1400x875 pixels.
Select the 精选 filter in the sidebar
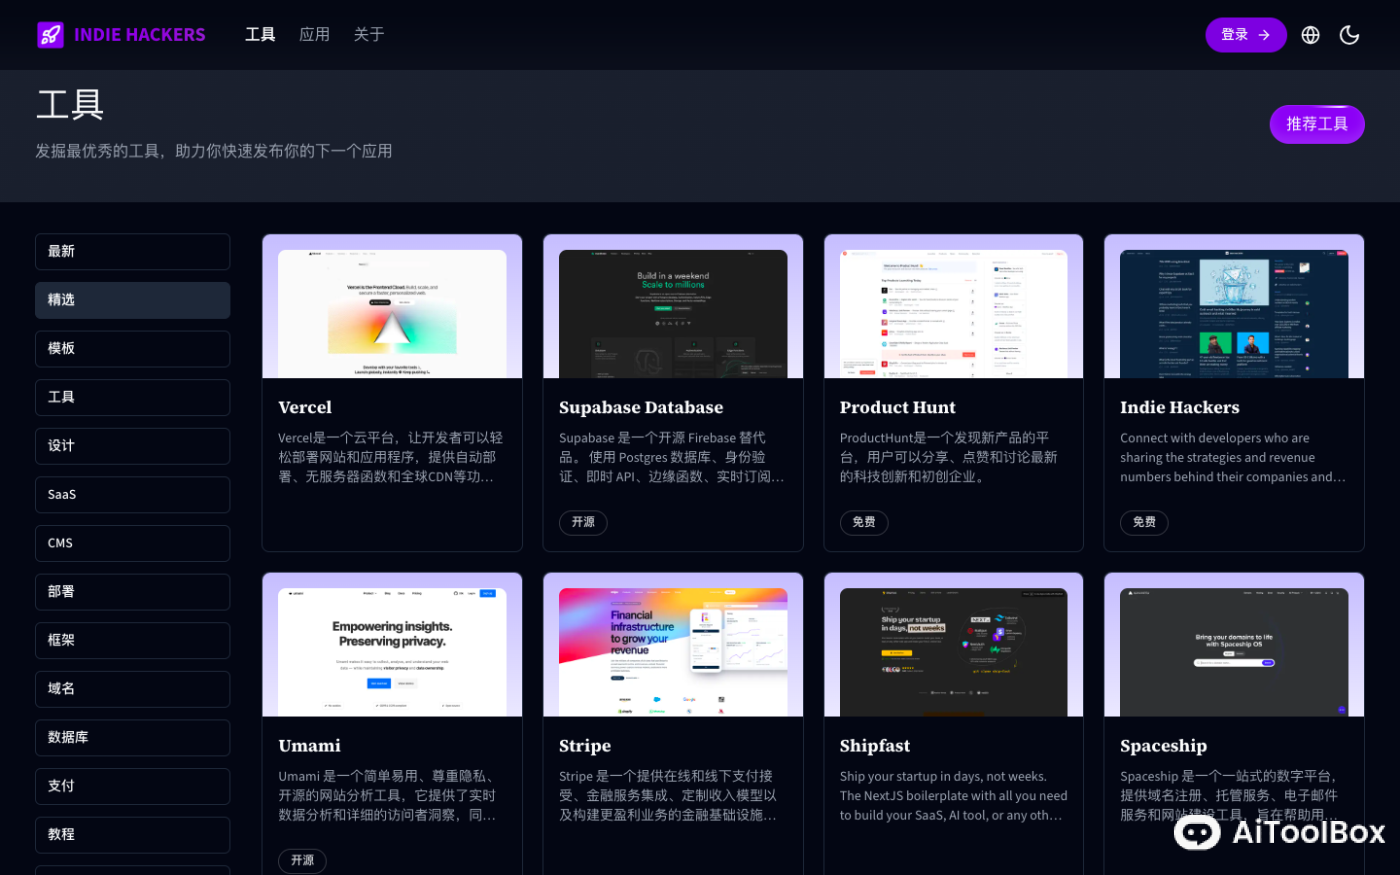pos(132,300)
